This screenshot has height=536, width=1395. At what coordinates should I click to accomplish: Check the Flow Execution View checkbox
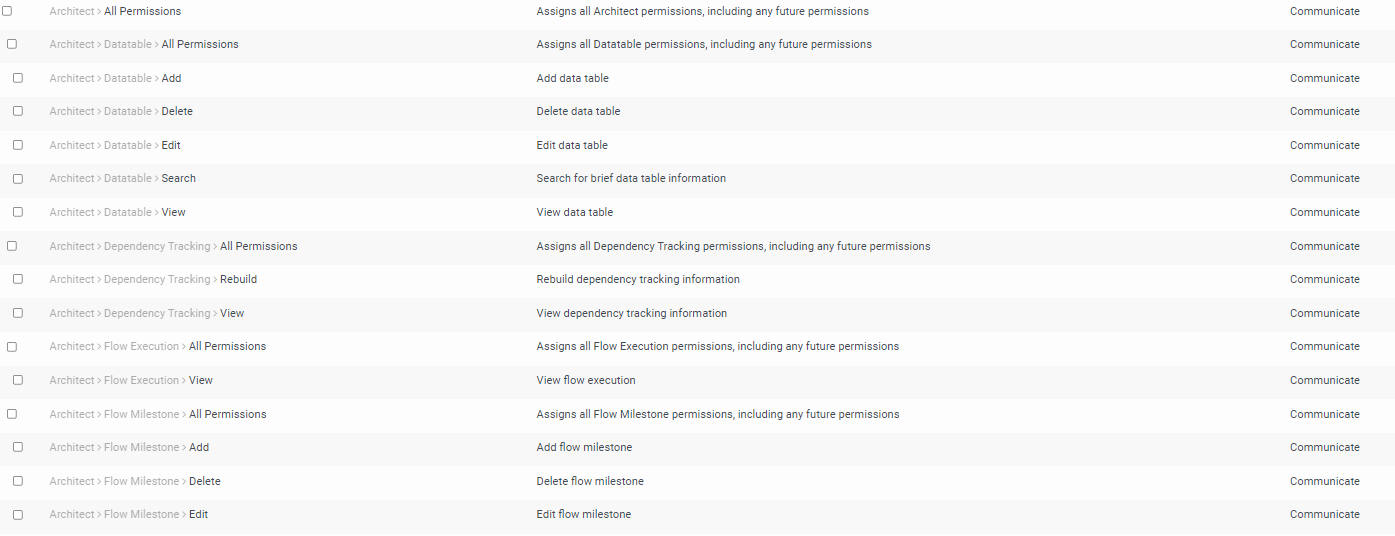point(18,380)
